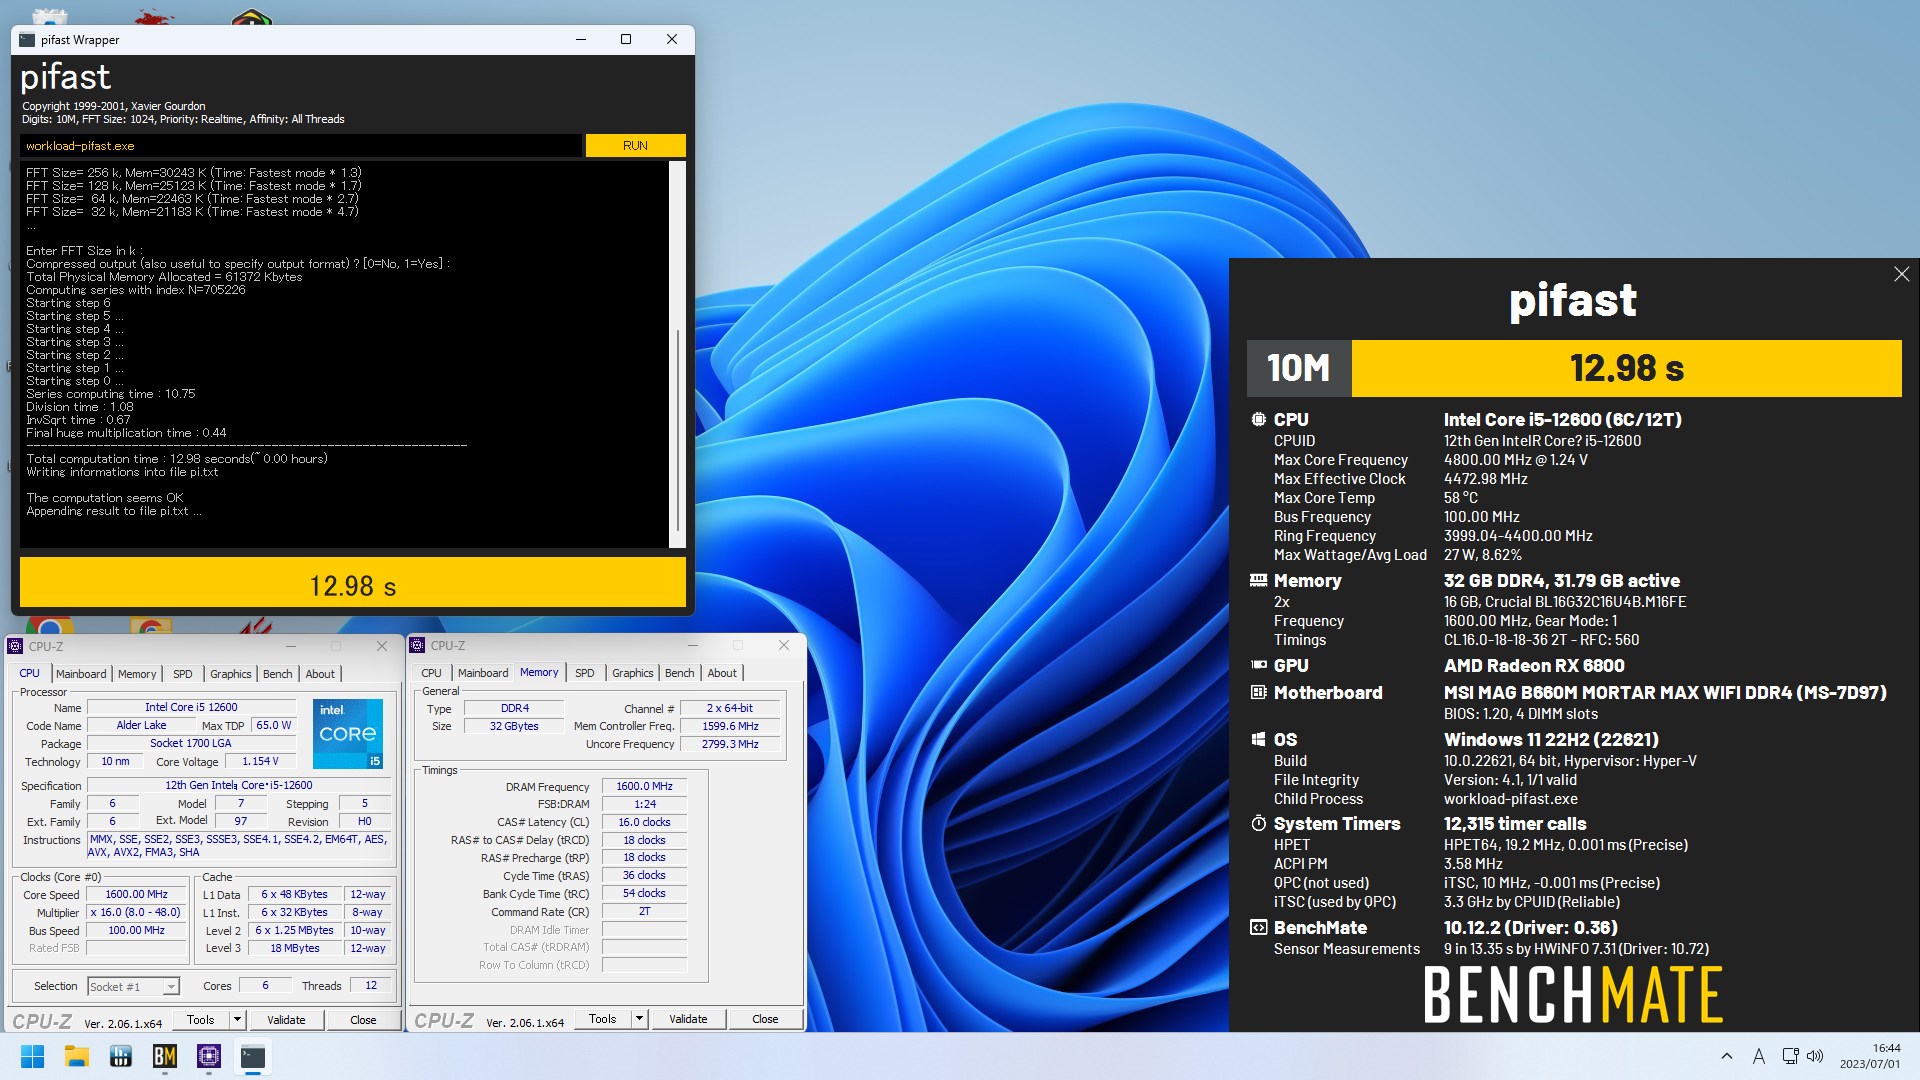
Task: Click the DRAM Frequency 1600.0 MHz value
Action: tap(644, 787)
